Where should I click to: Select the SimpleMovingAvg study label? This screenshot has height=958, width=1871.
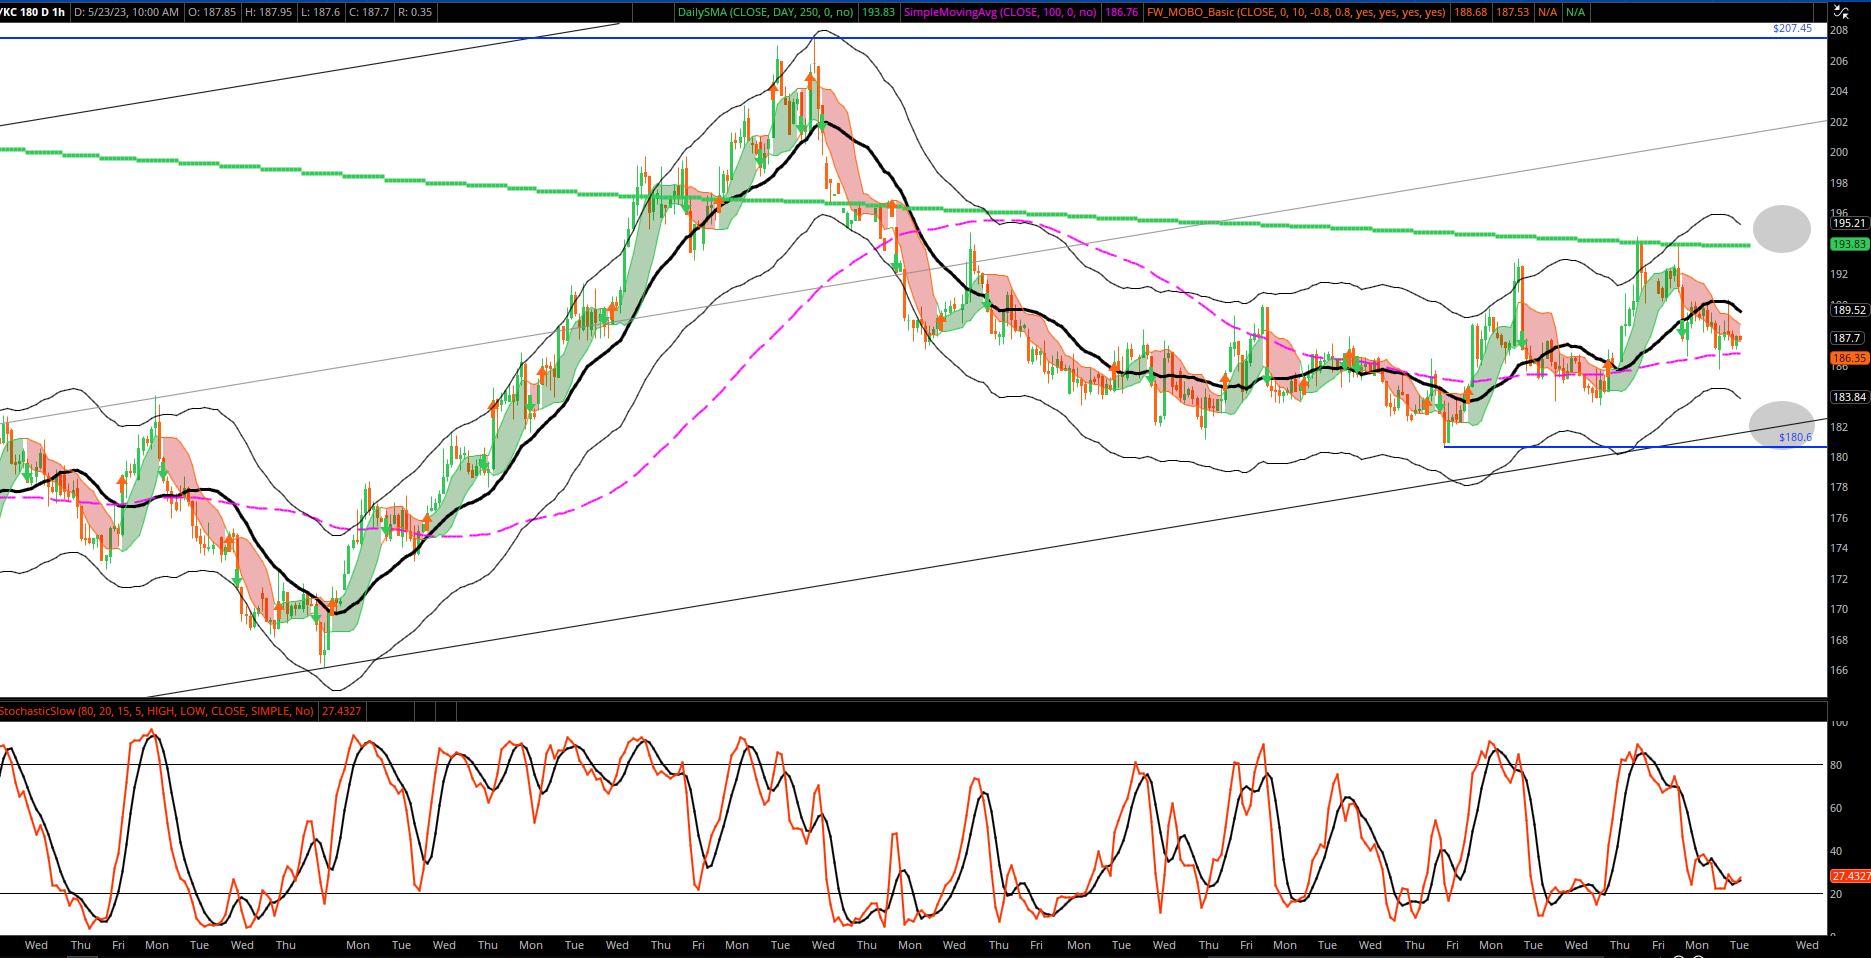1000,12
